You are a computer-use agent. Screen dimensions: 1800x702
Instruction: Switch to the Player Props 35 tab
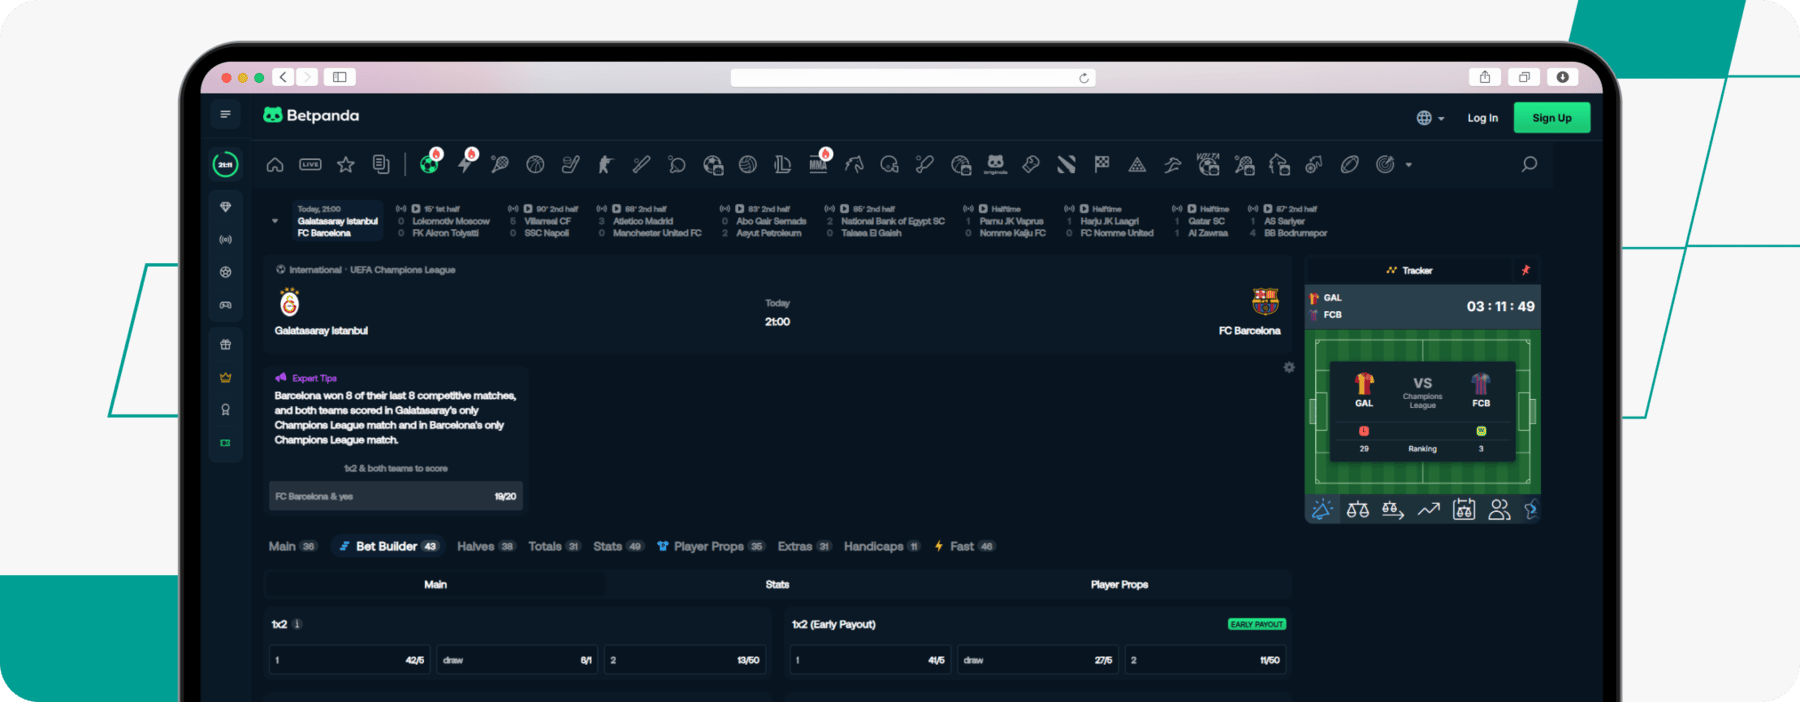point(710,546)
